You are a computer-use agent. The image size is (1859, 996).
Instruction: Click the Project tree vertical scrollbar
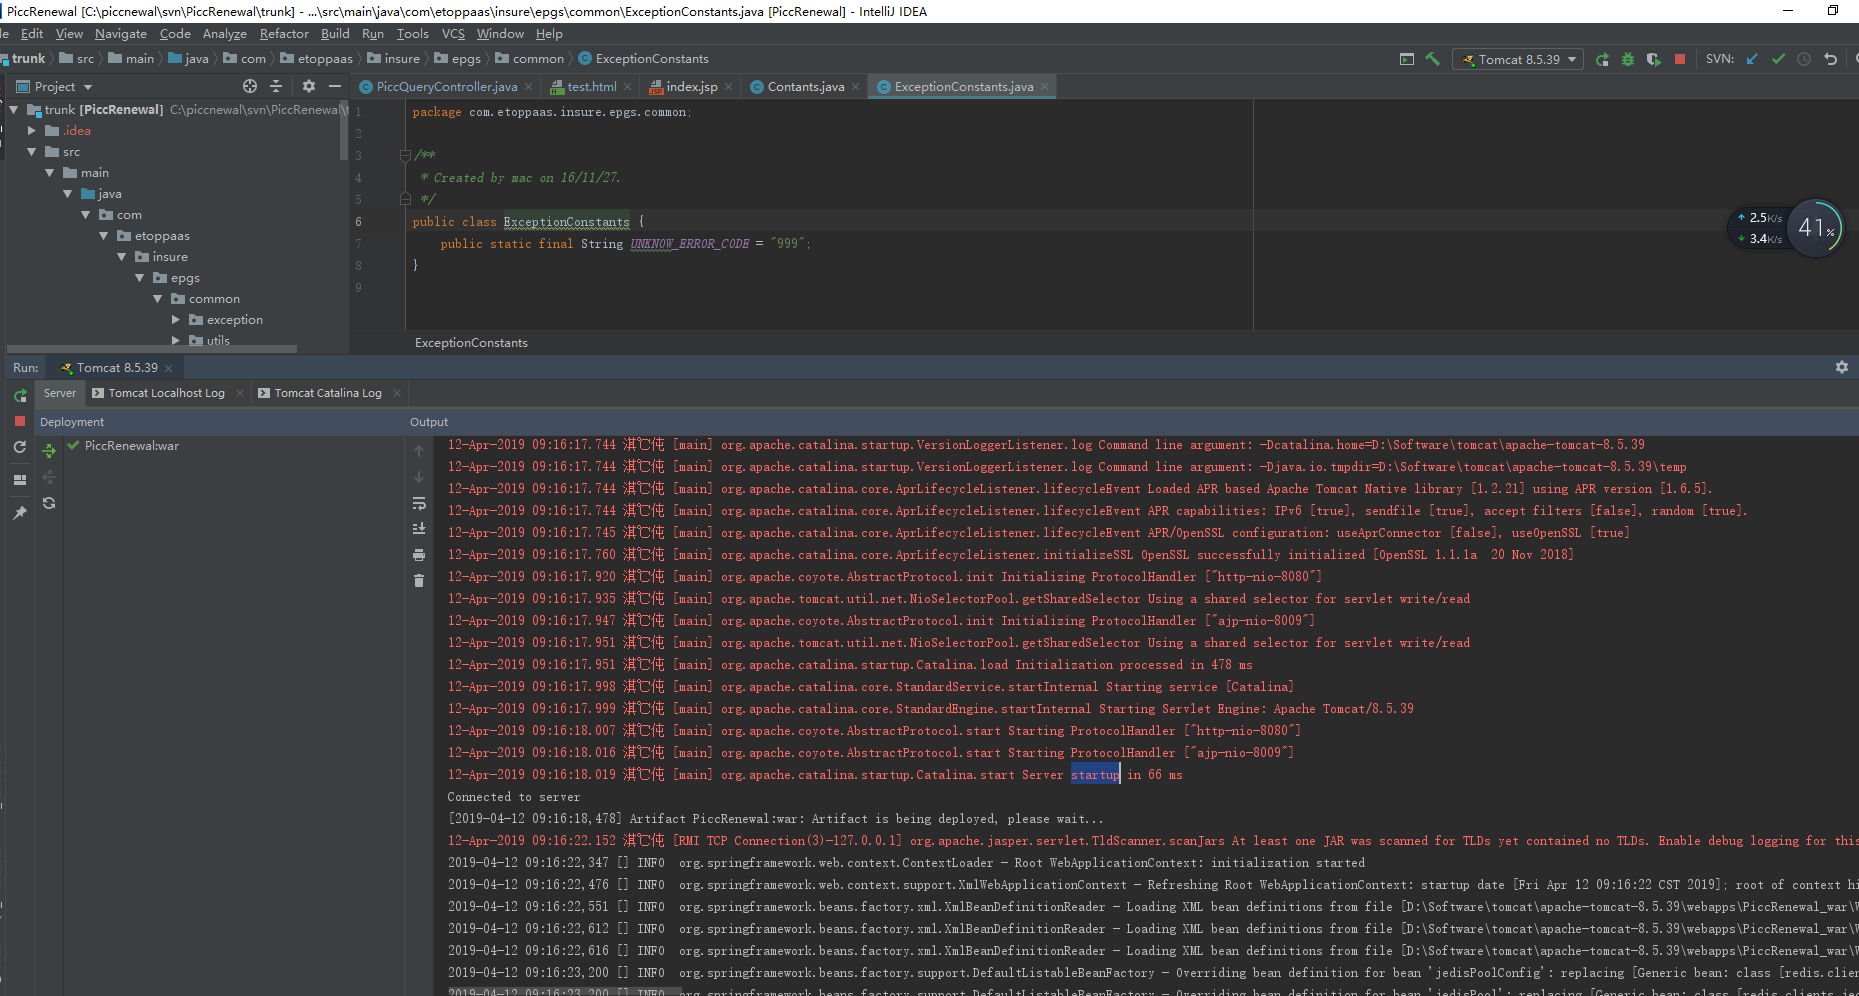click(344, 130)
